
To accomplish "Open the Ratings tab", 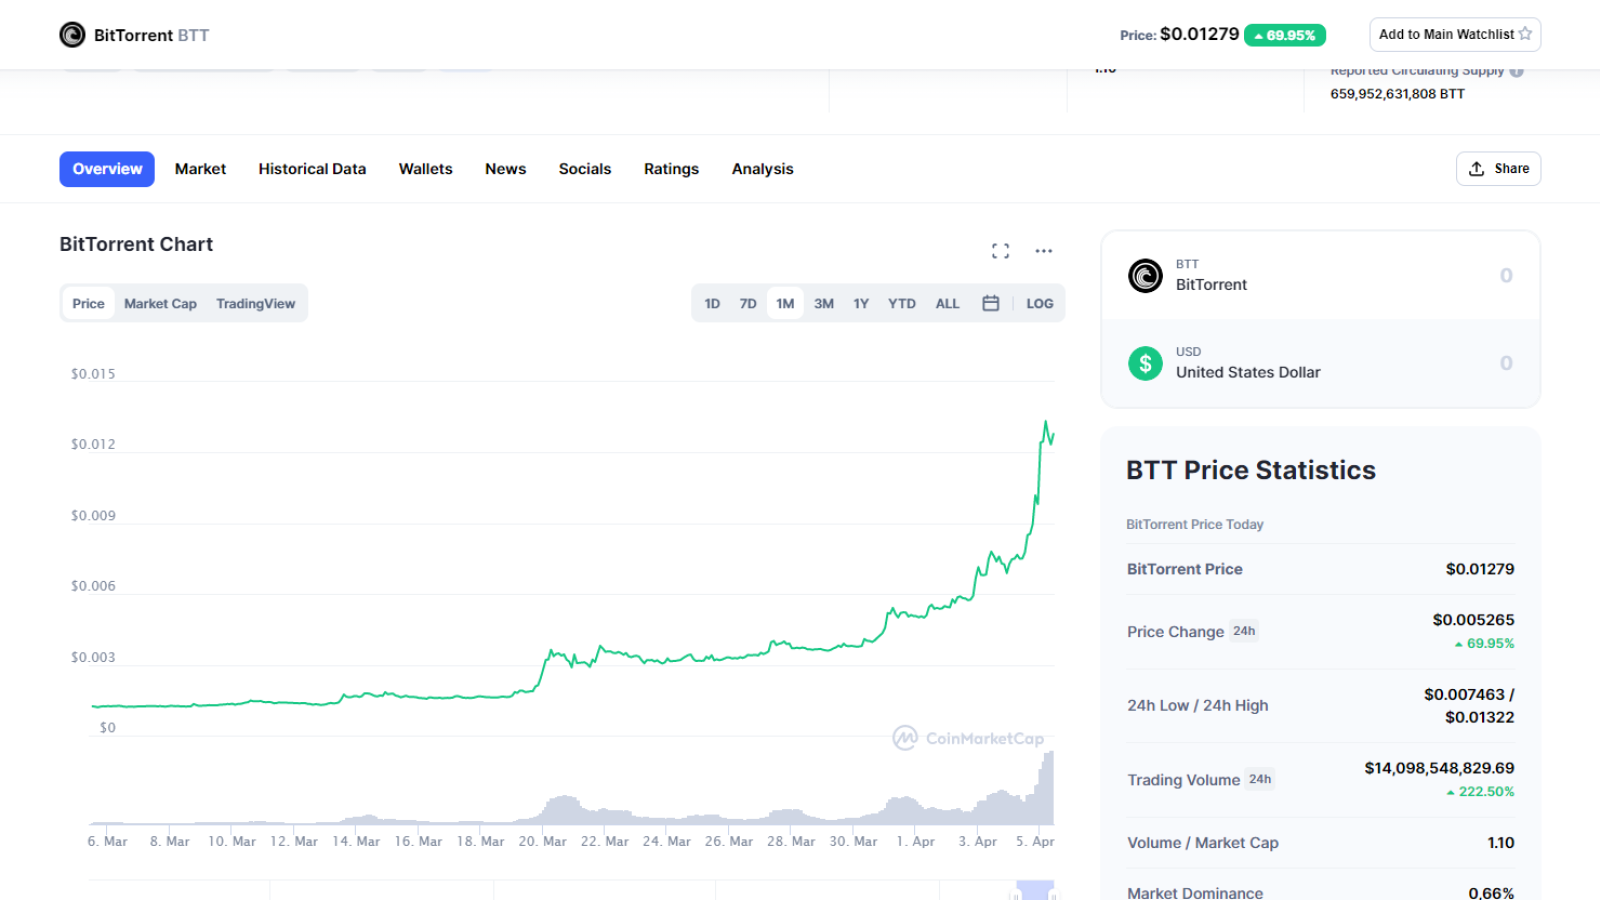I will 671,169.
